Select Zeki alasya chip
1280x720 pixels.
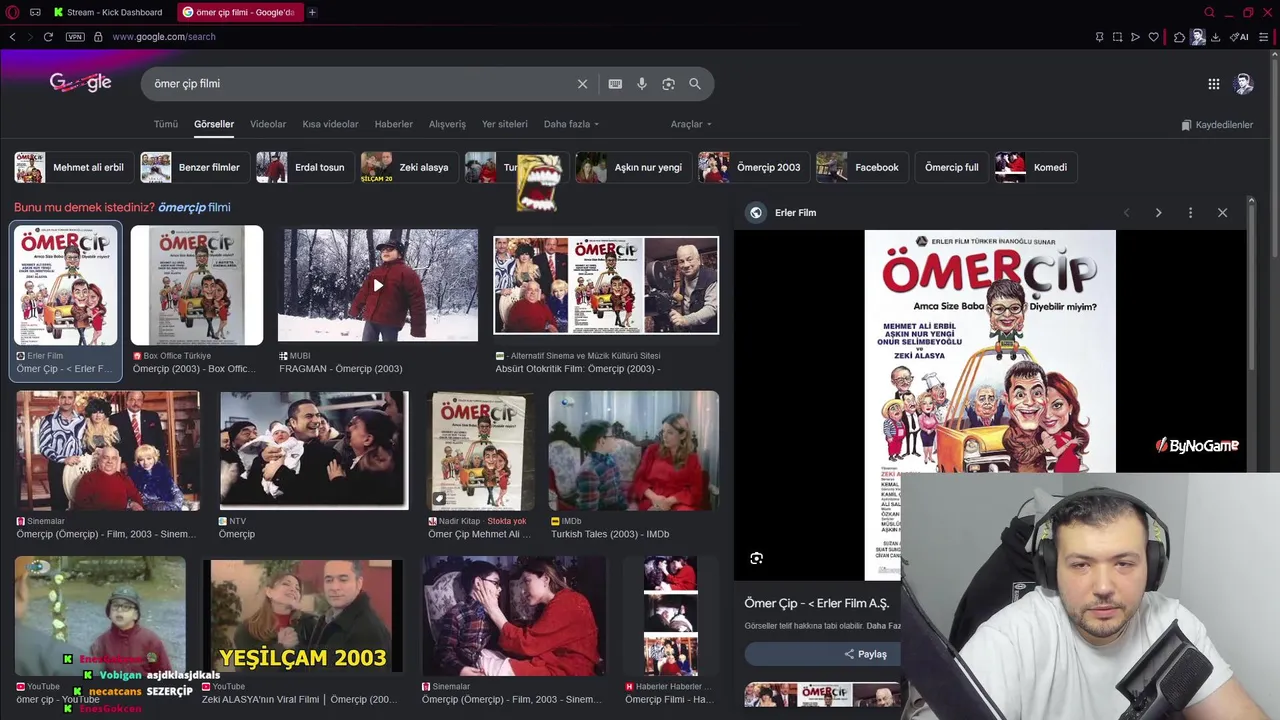(x=408, y=167)
